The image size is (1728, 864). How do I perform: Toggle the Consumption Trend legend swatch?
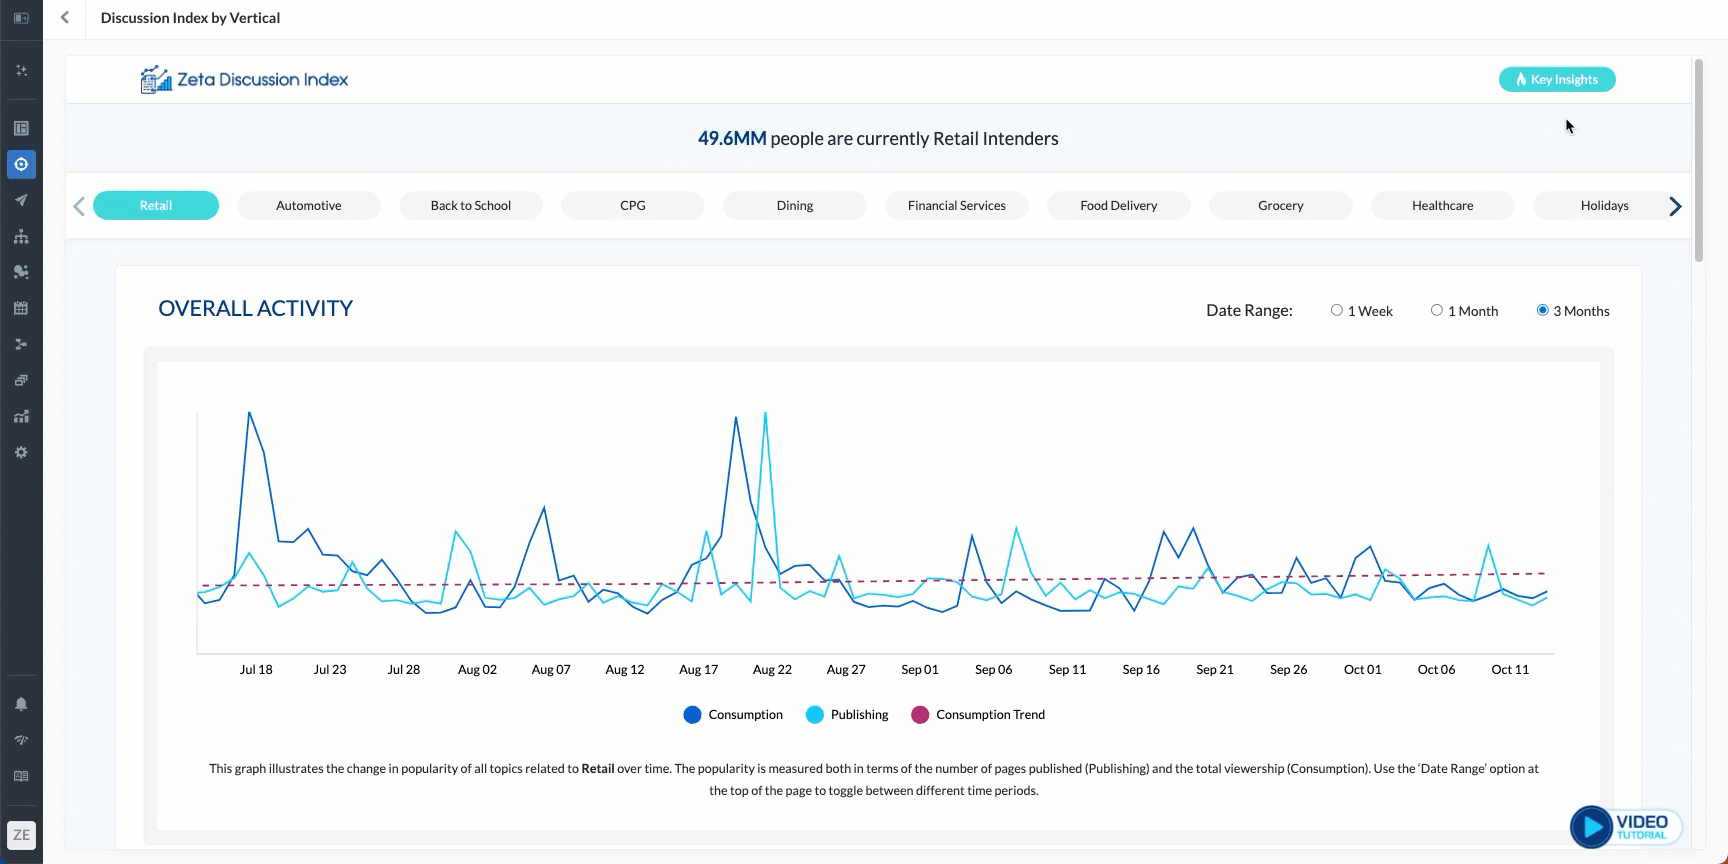(920, 715)
